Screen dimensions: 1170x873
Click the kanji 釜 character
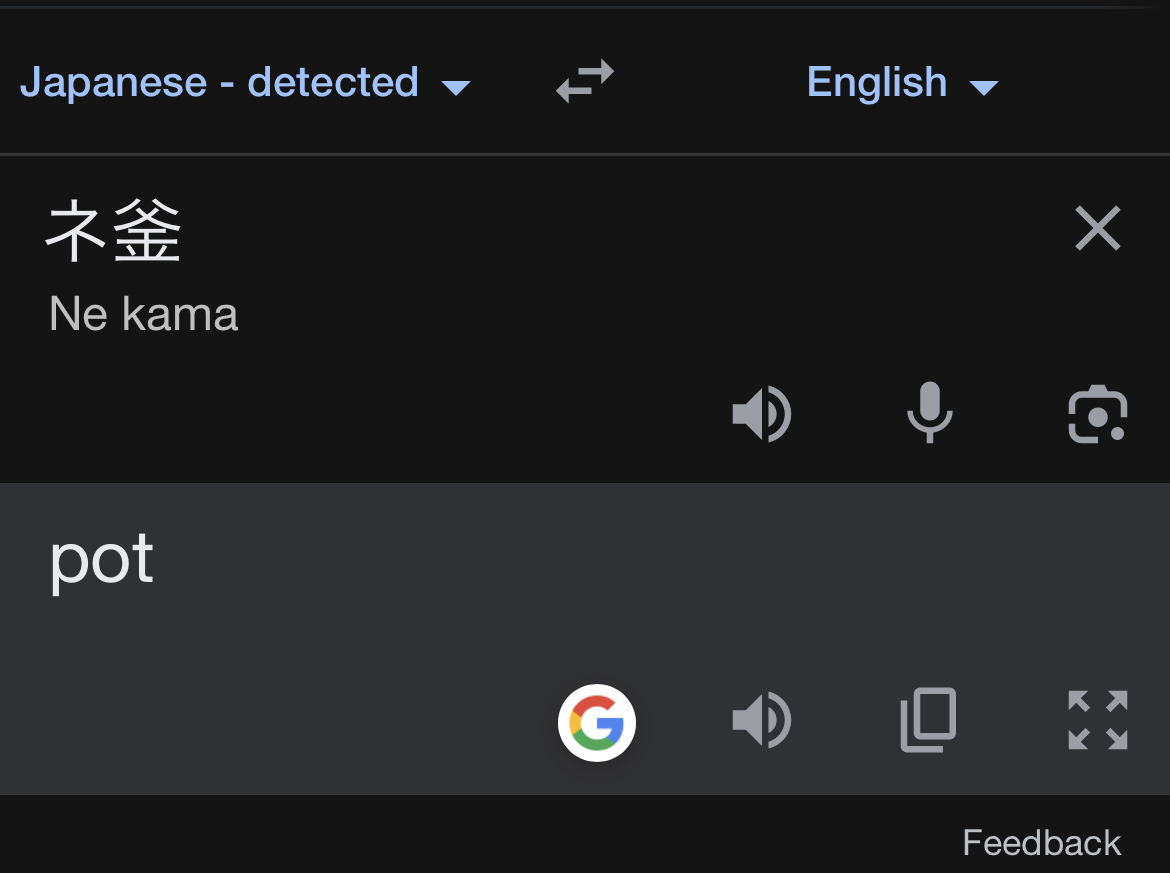[147, 232]
